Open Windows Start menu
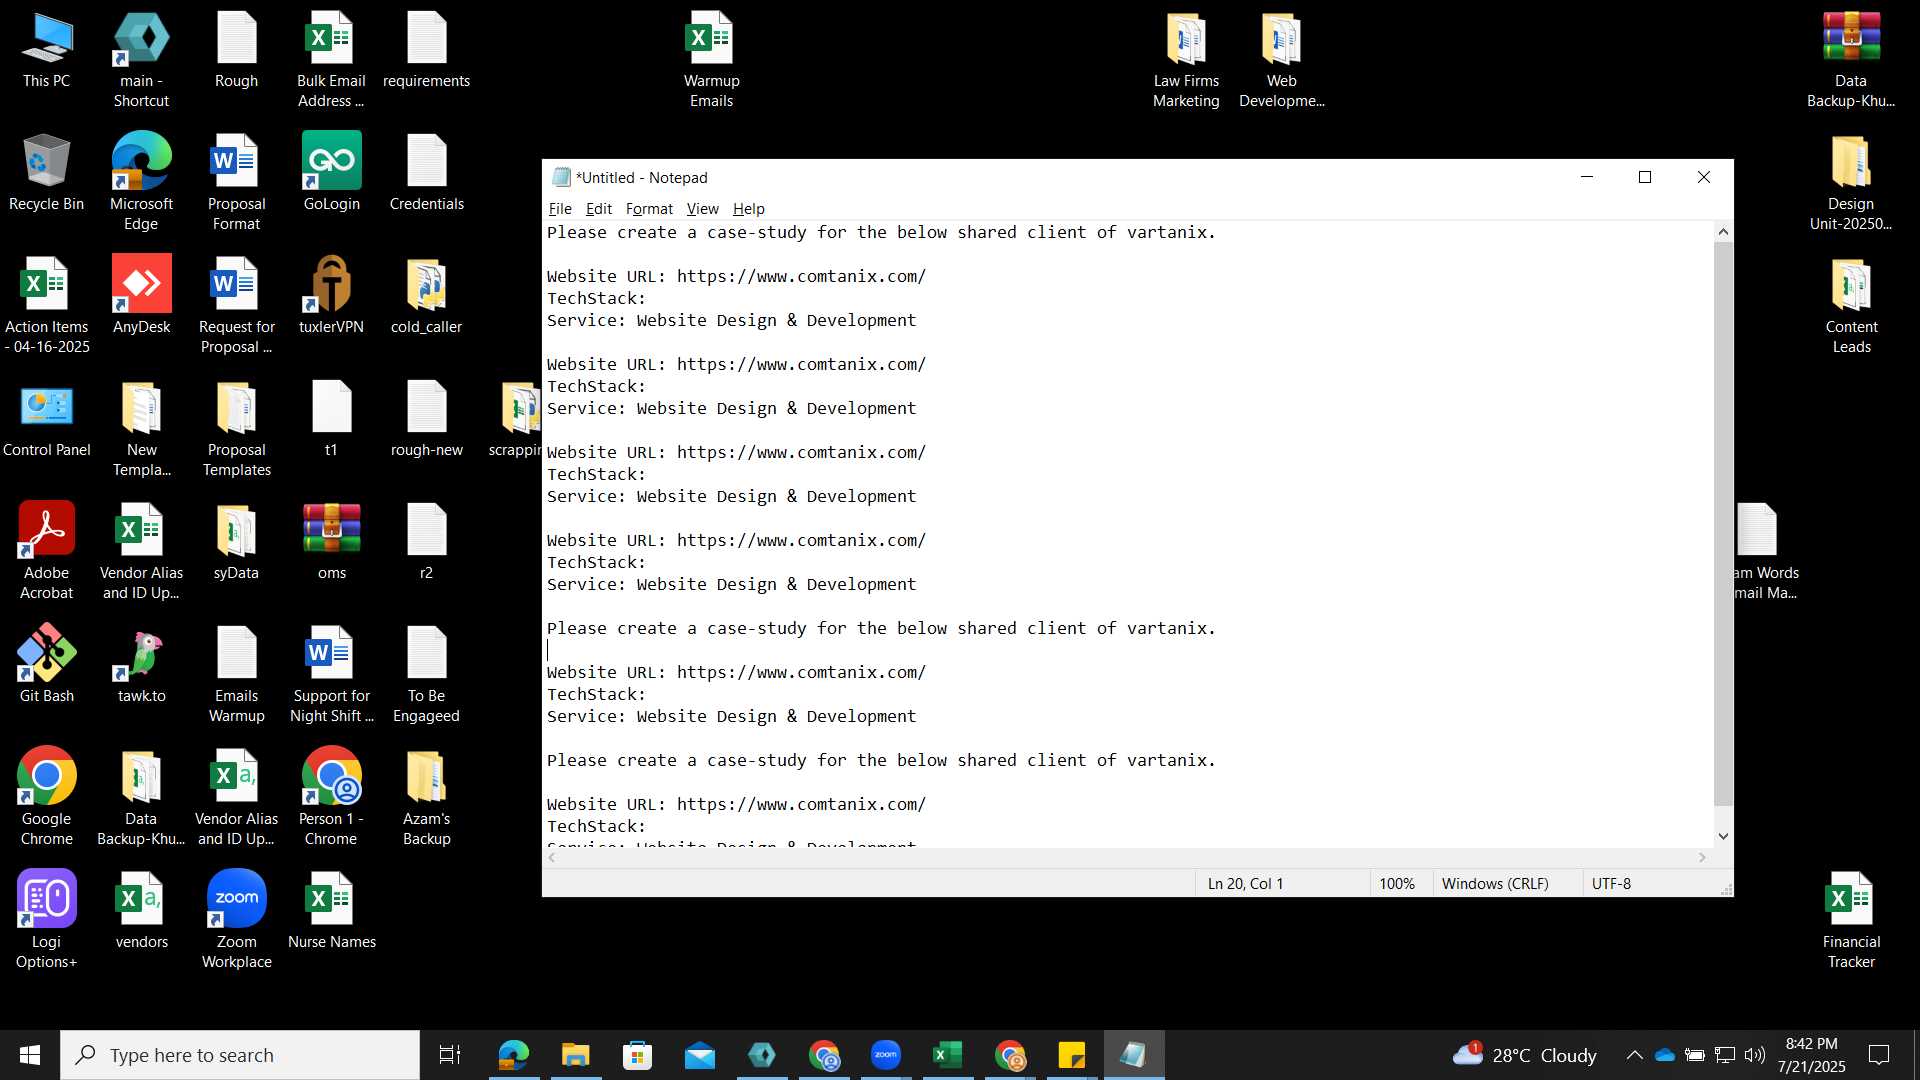 tap(30, 1055)
